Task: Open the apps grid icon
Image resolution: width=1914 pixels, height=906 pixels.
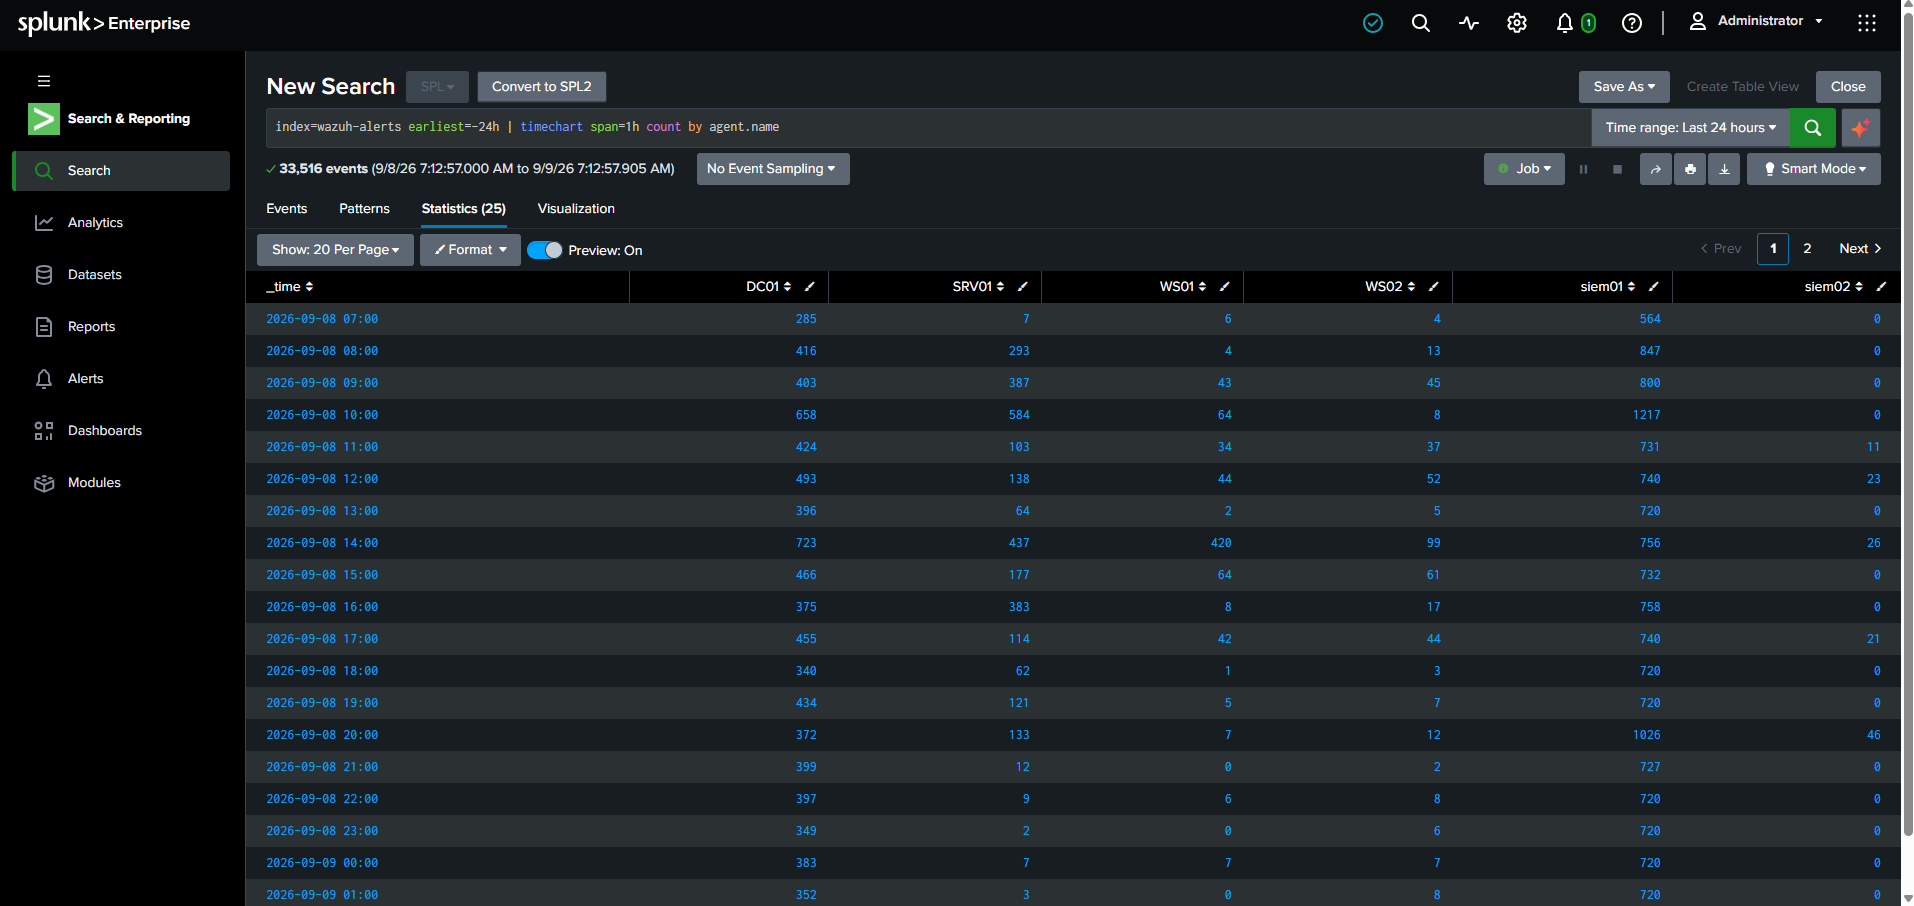Action: coord(1866,23)
